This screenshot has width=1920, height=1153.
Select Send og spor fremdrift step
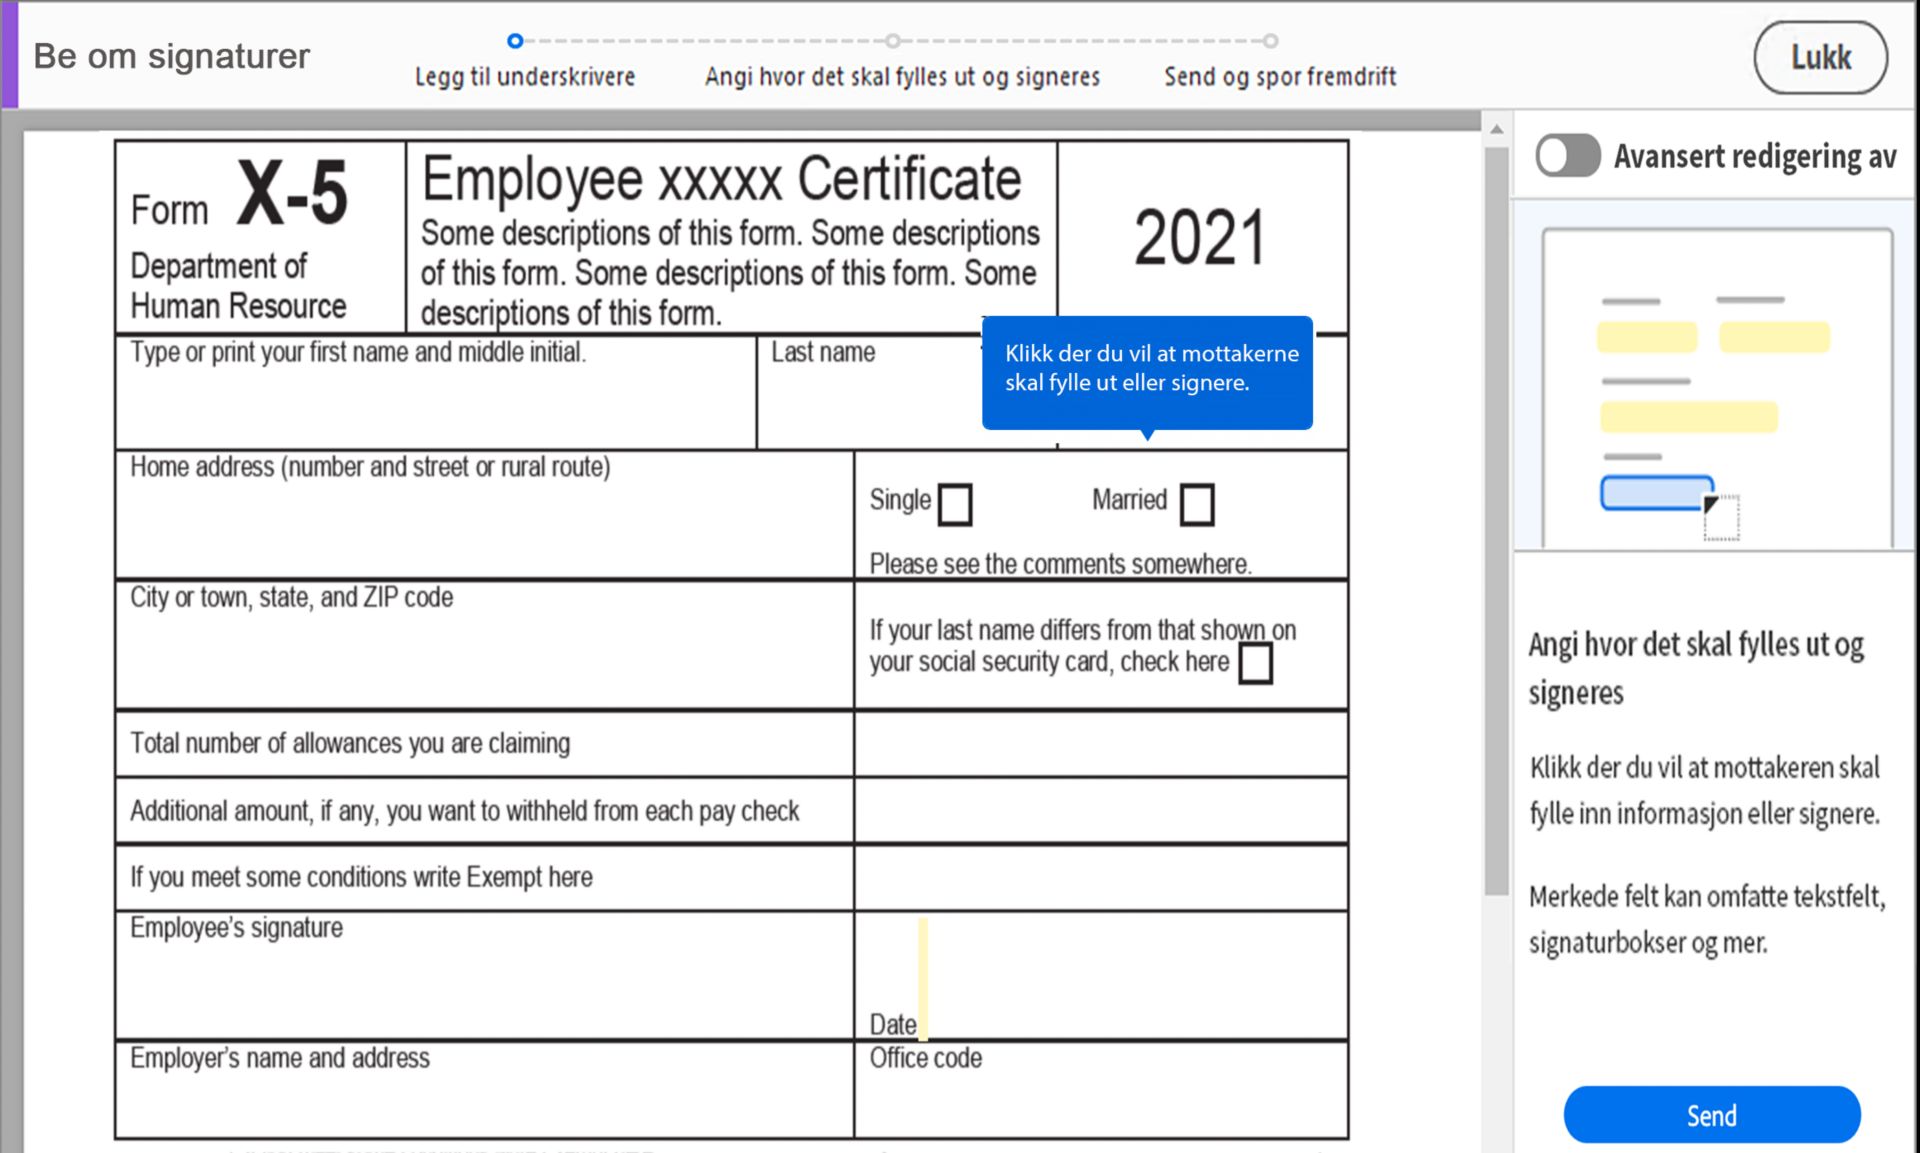click(x=1279, y=77)
